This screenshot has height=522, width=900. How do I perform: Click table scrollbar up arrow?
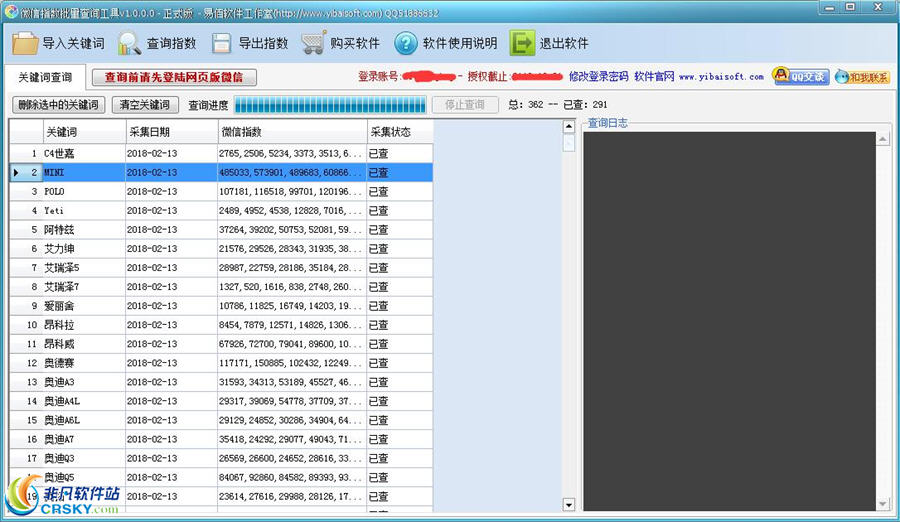(x=568, y=126)
